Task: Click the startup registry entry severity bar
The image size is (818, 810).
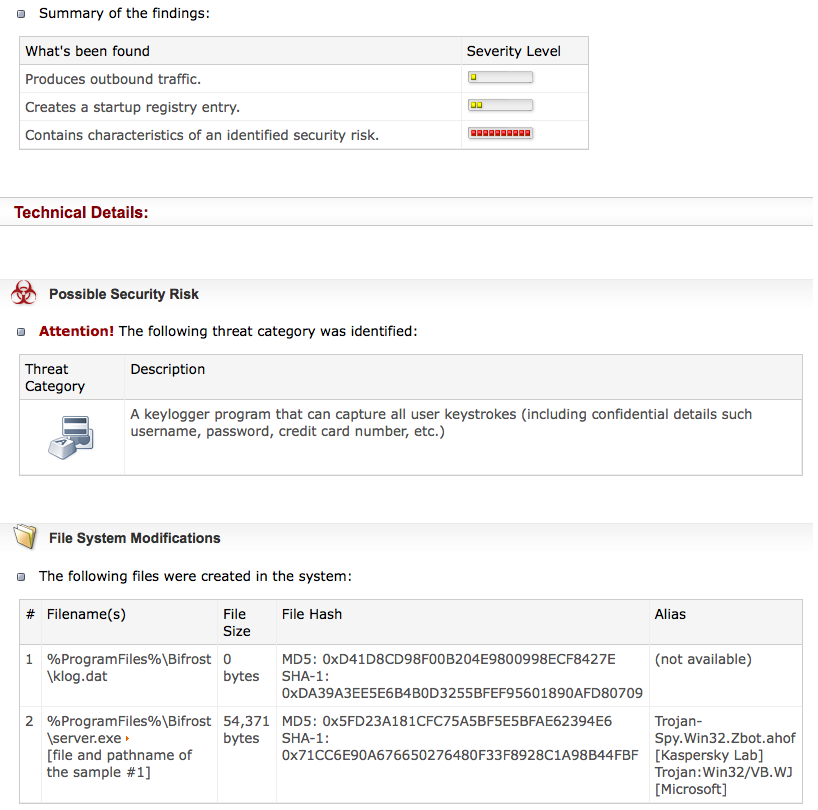Action: pos(500,105)
